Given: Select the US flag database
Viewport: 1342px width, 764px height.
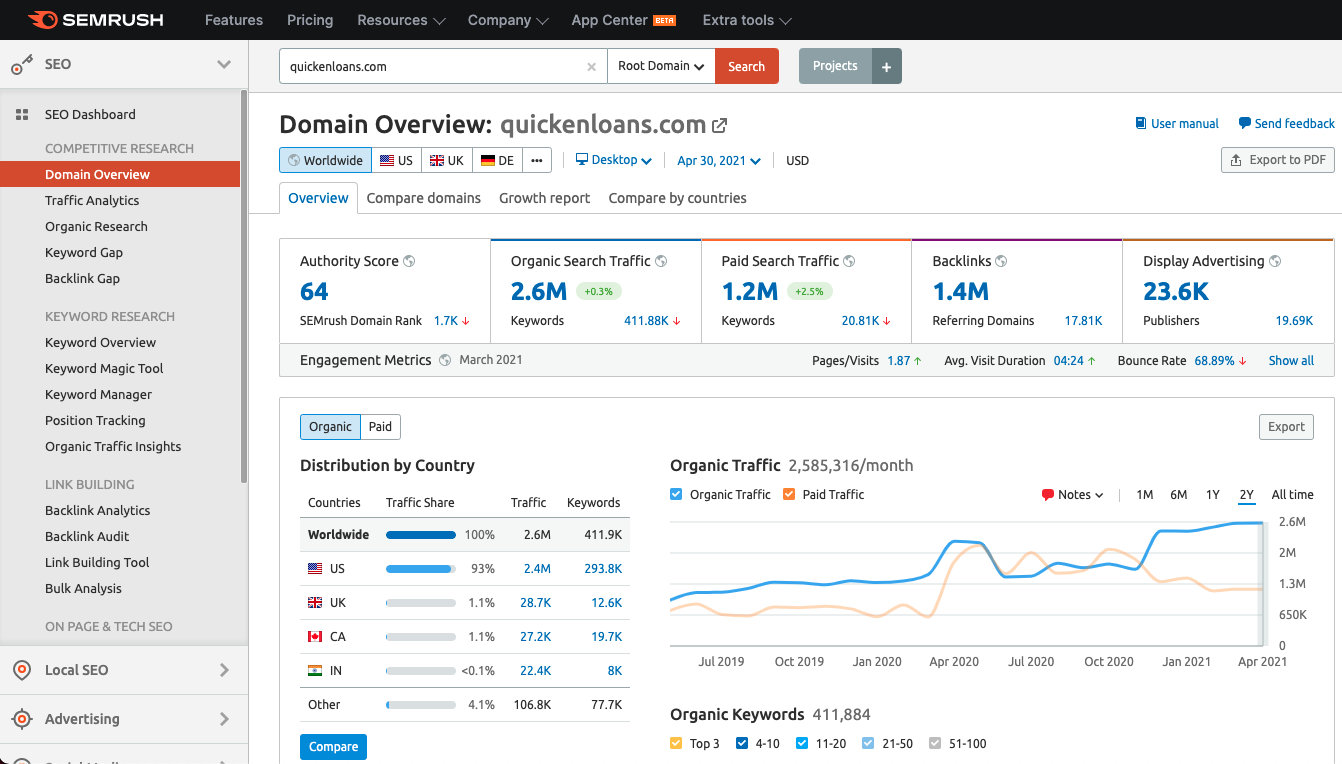Looking at the screenshot, I should (396, 160).
